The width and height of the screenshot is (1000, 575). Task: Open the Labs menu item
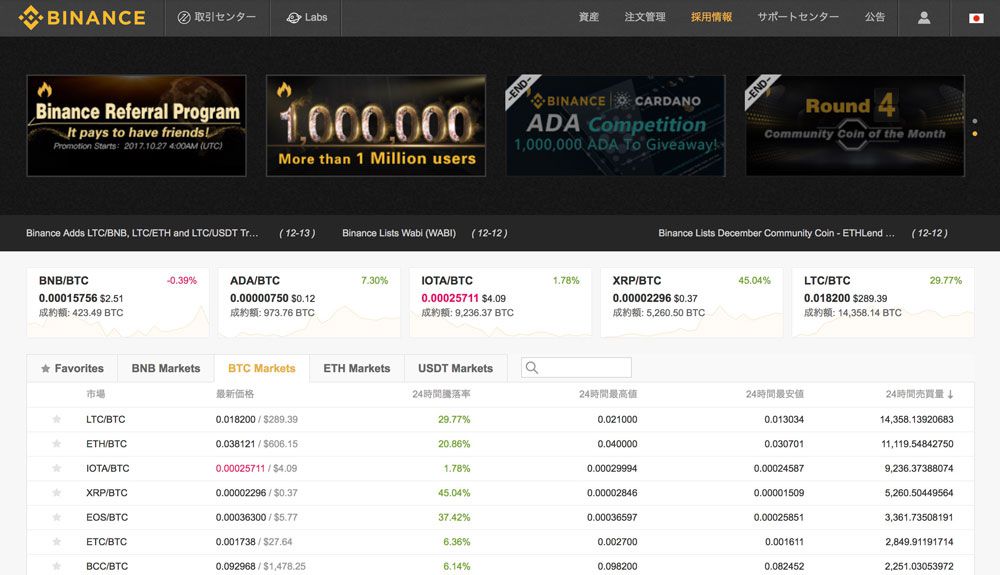(307, 17)
